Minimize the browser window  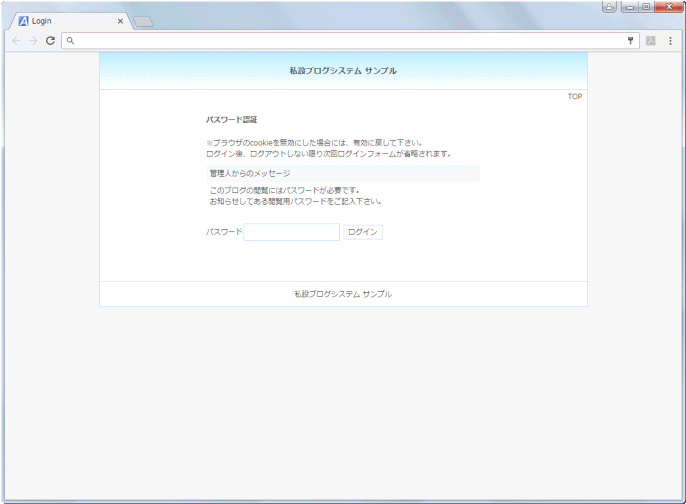coord(630,6)
